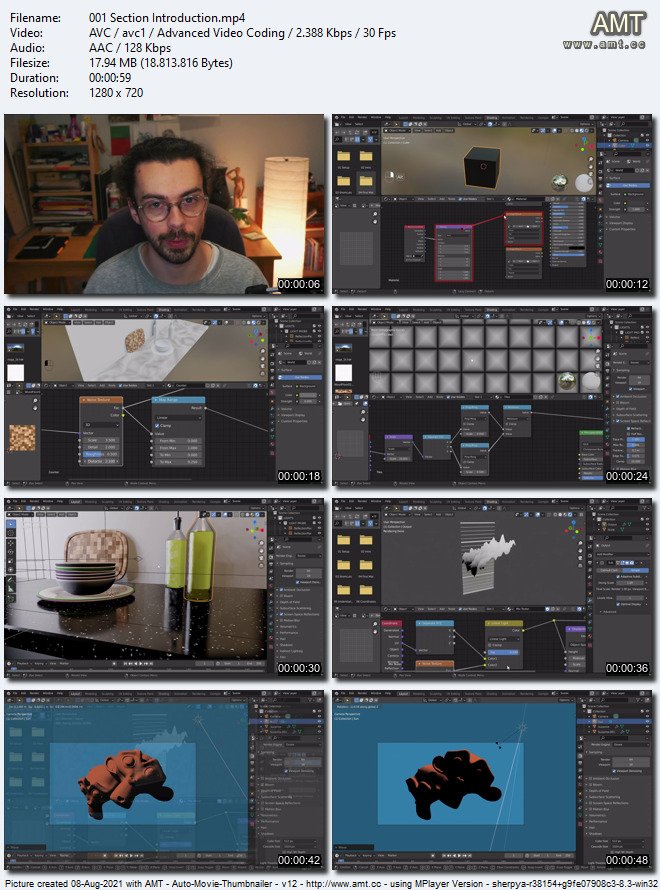Open the 00:00:24 grid viewport frame thumbnail
Screen dimensions: 660x890
point(493,396)
